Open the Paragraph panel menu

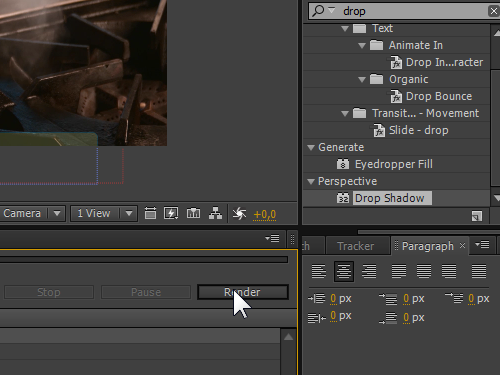click(482, 245)
